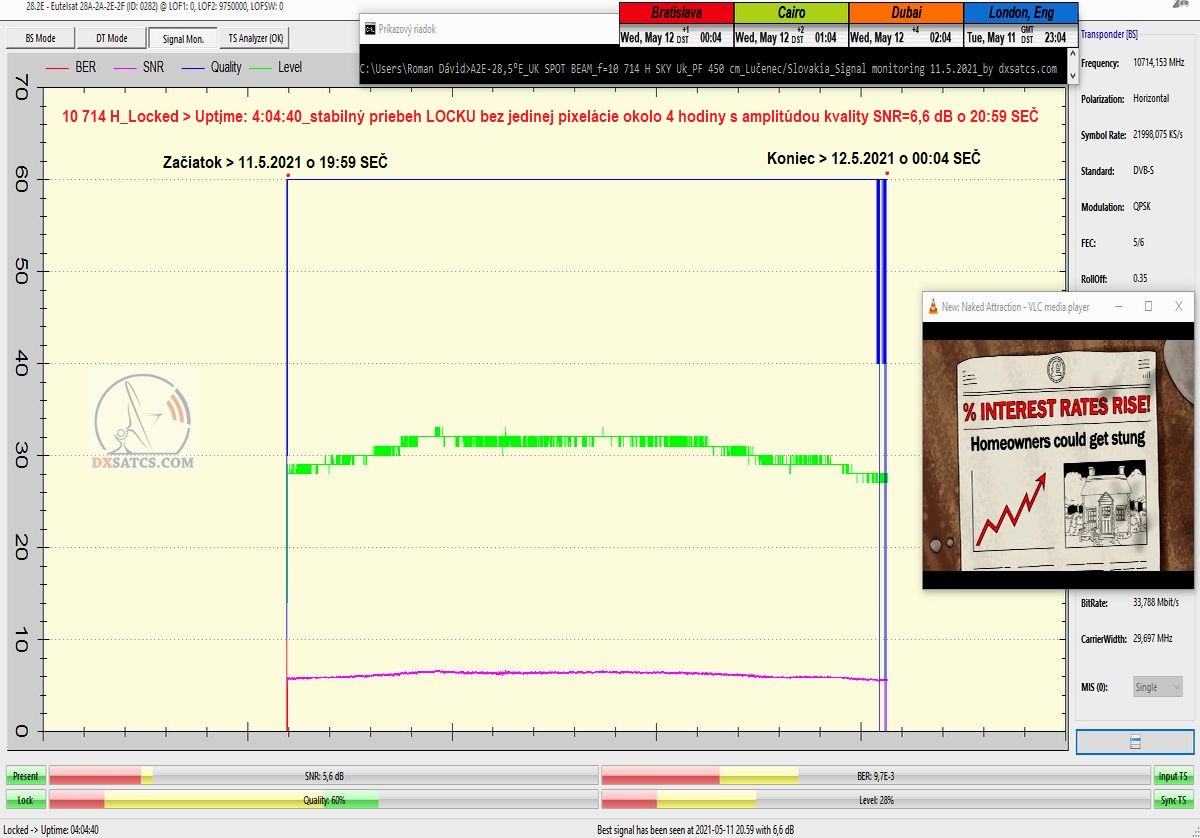Open the MIS Single dropdown
This screenshot has width=1200, height=838.
[x=1157, y=687]
